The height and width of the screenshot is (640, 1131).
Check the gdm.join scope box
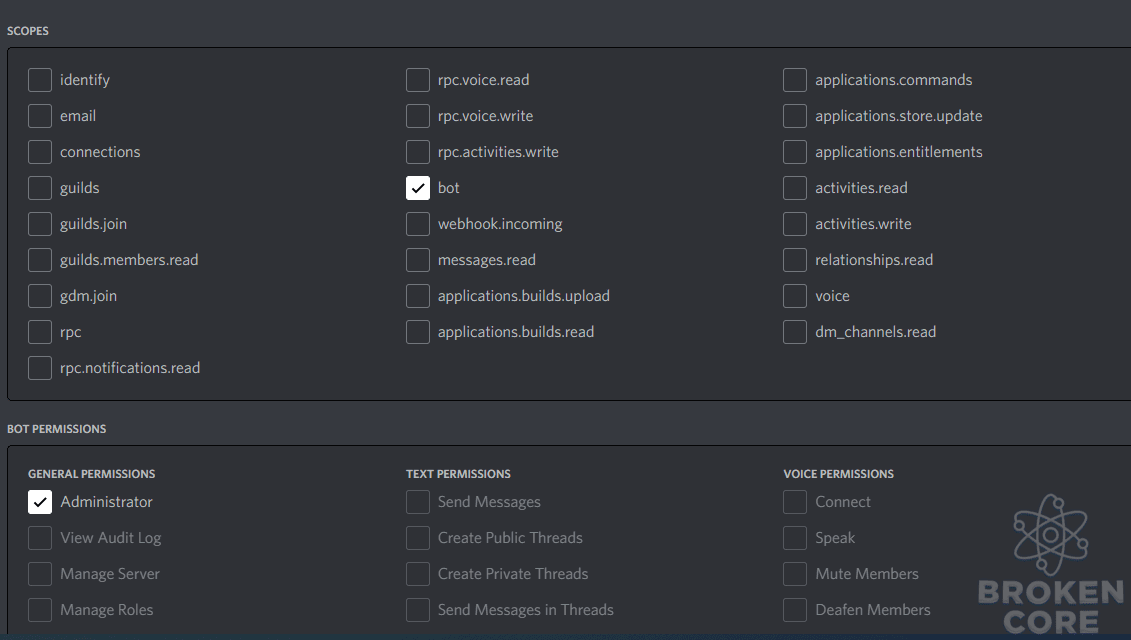click(x=40, y=297)
